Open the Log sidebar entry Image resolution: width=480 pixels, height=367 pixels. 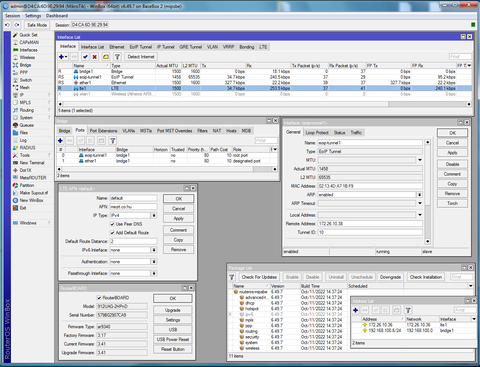(23, 140)
